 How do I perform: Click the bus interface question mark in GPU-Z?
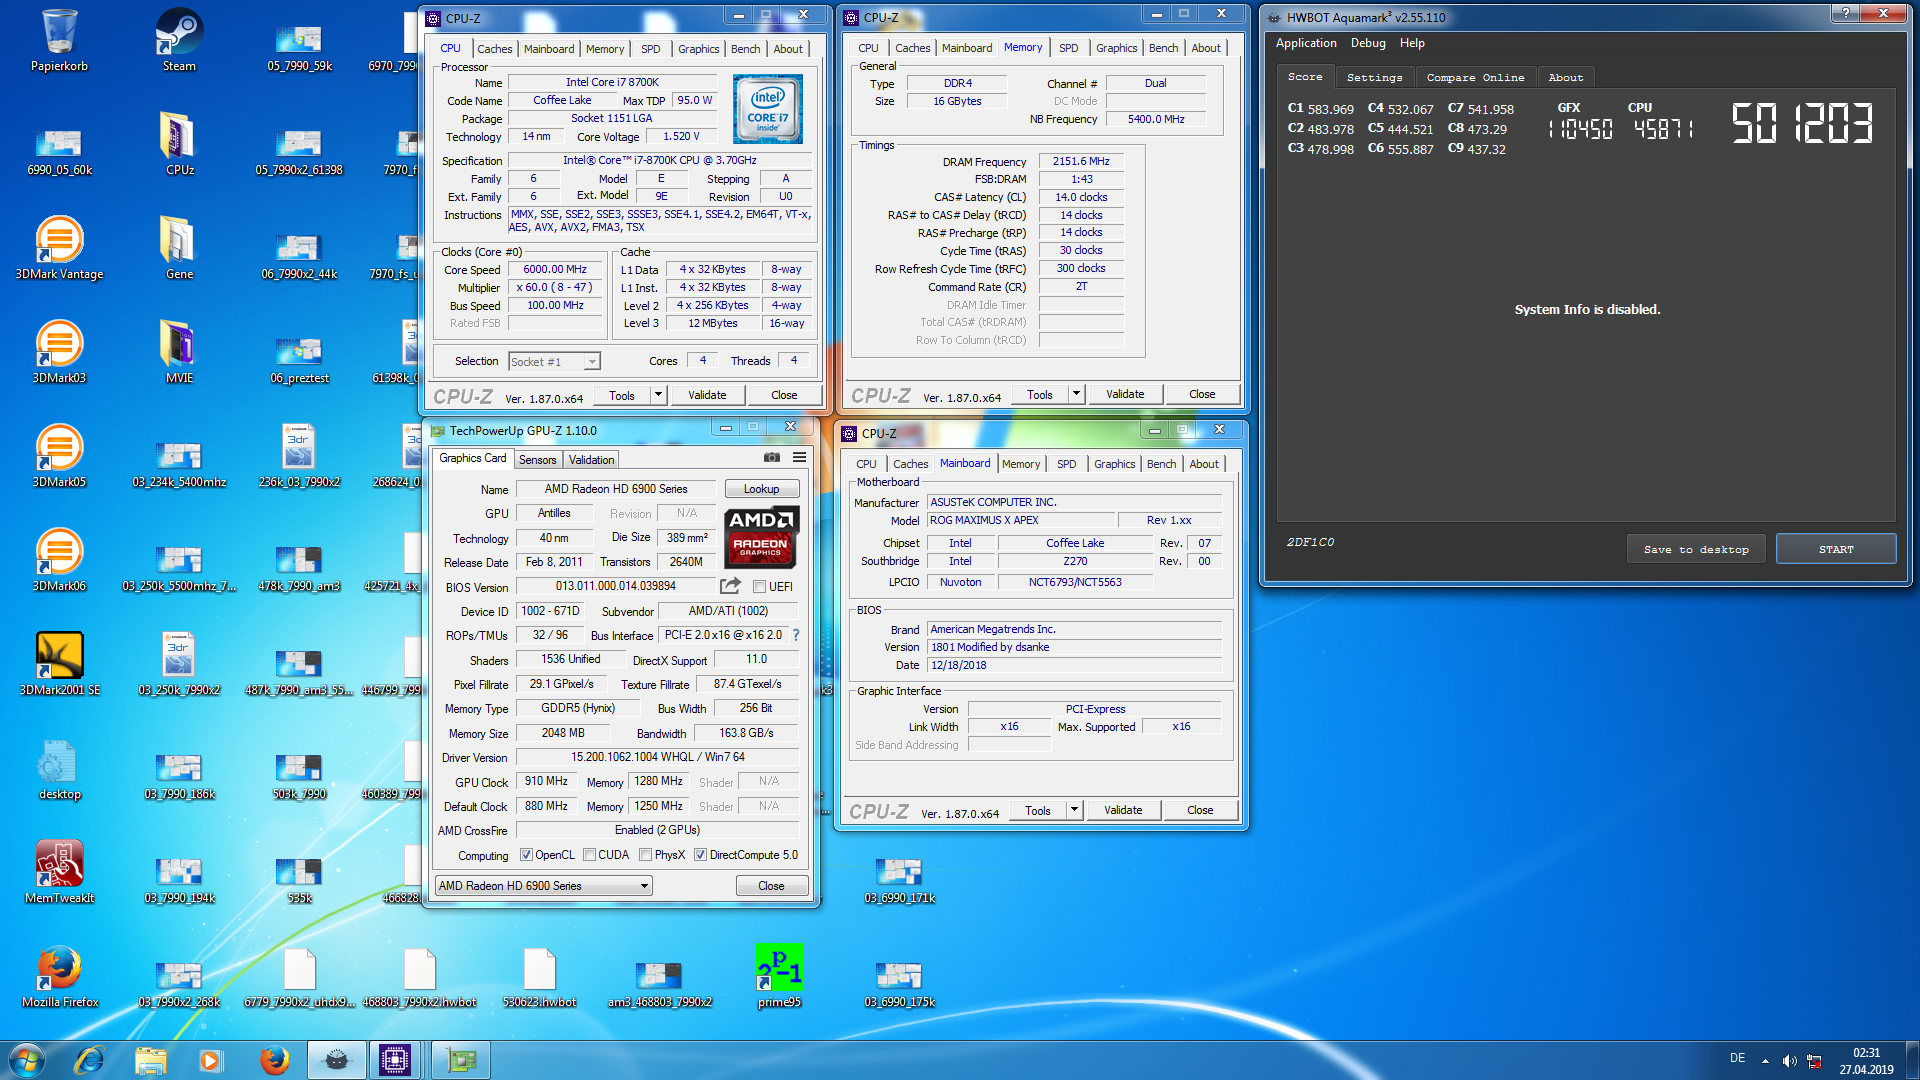(x=796, y=635)
